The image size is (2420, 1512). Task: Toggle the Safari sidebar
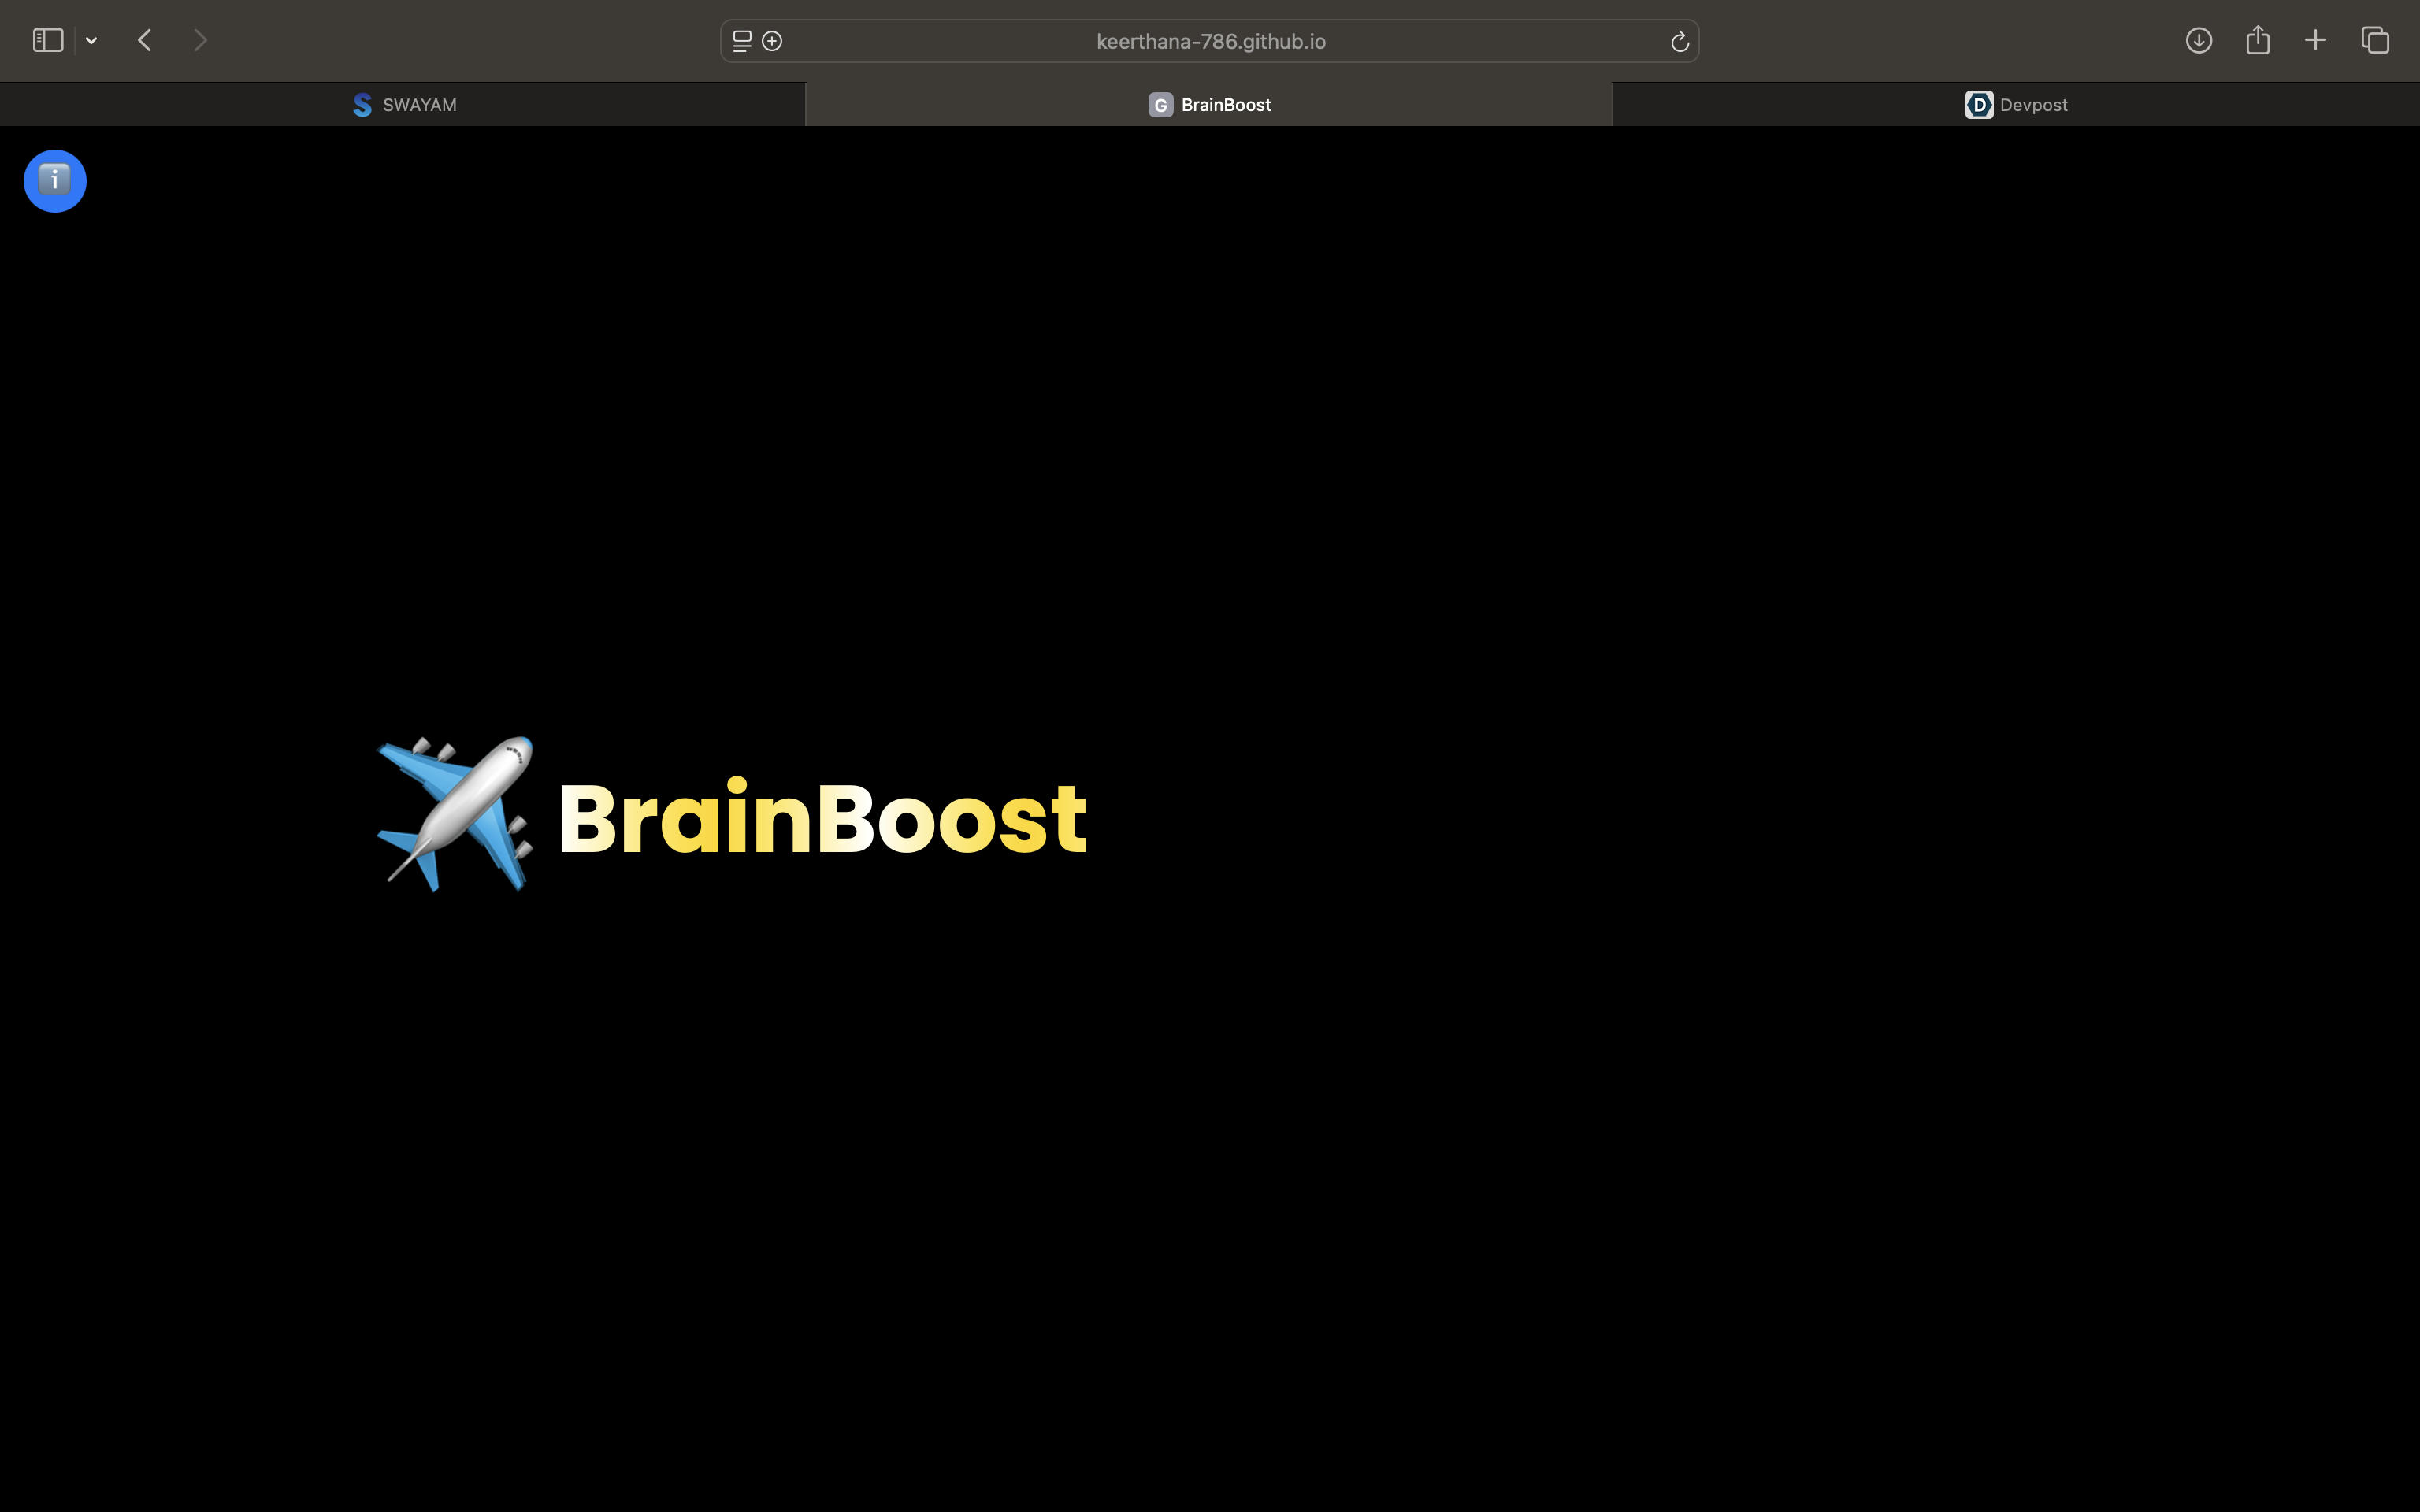[47, 40]
